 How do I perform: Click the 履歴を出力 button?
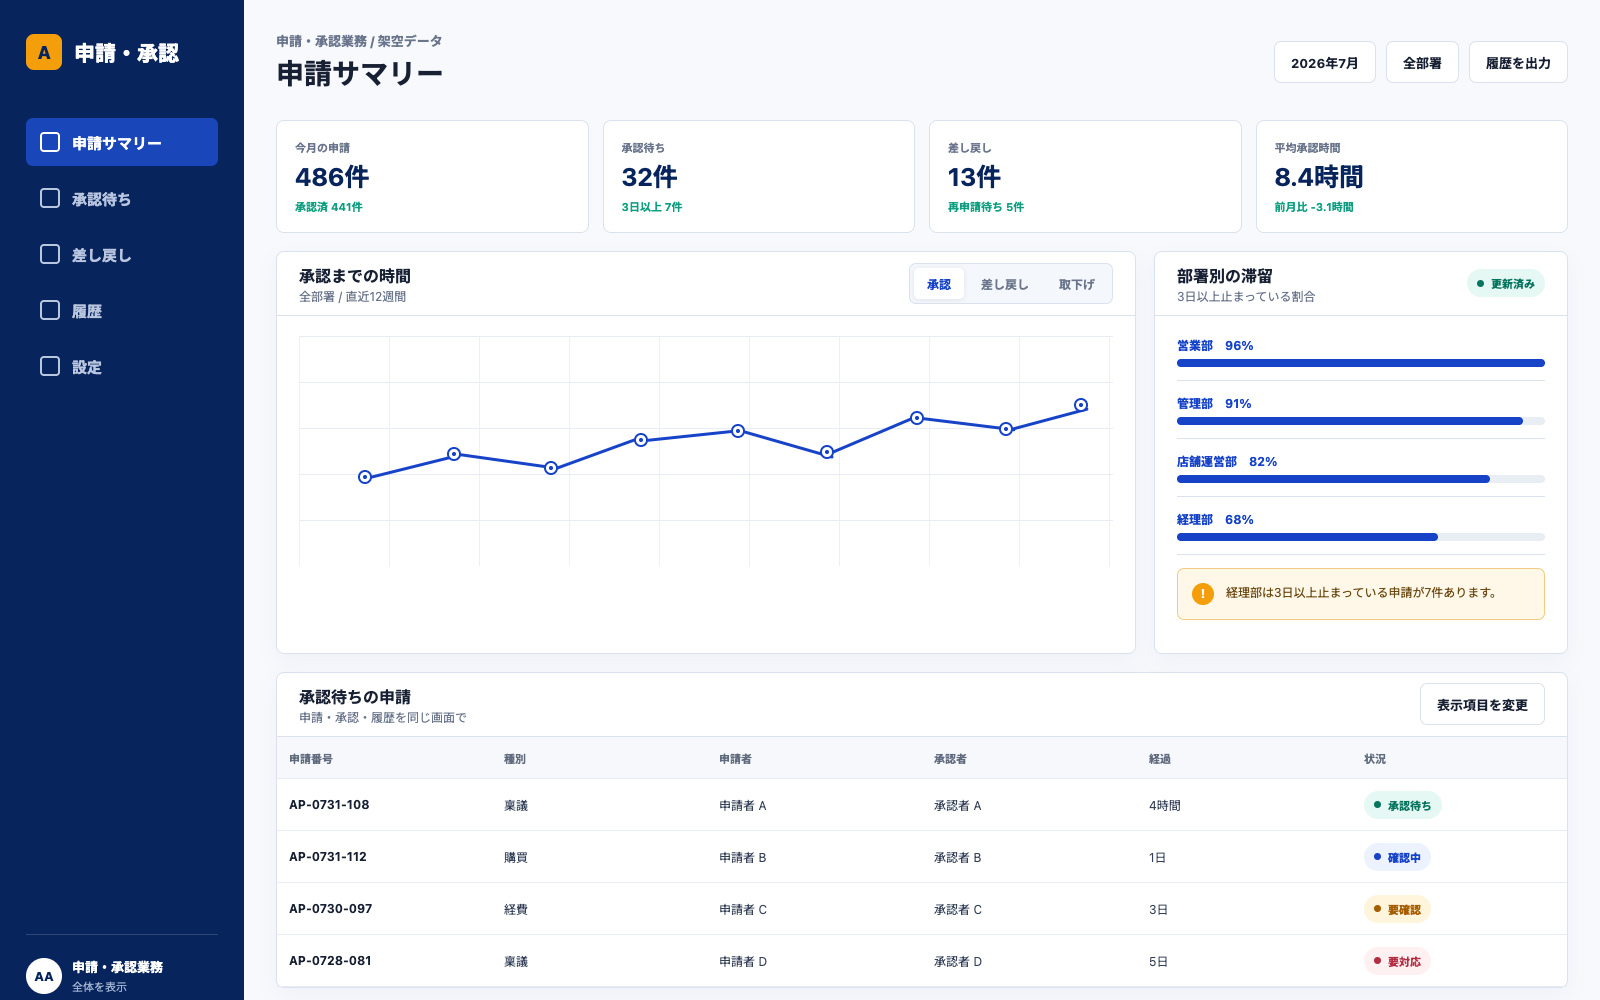point(1518,62)
